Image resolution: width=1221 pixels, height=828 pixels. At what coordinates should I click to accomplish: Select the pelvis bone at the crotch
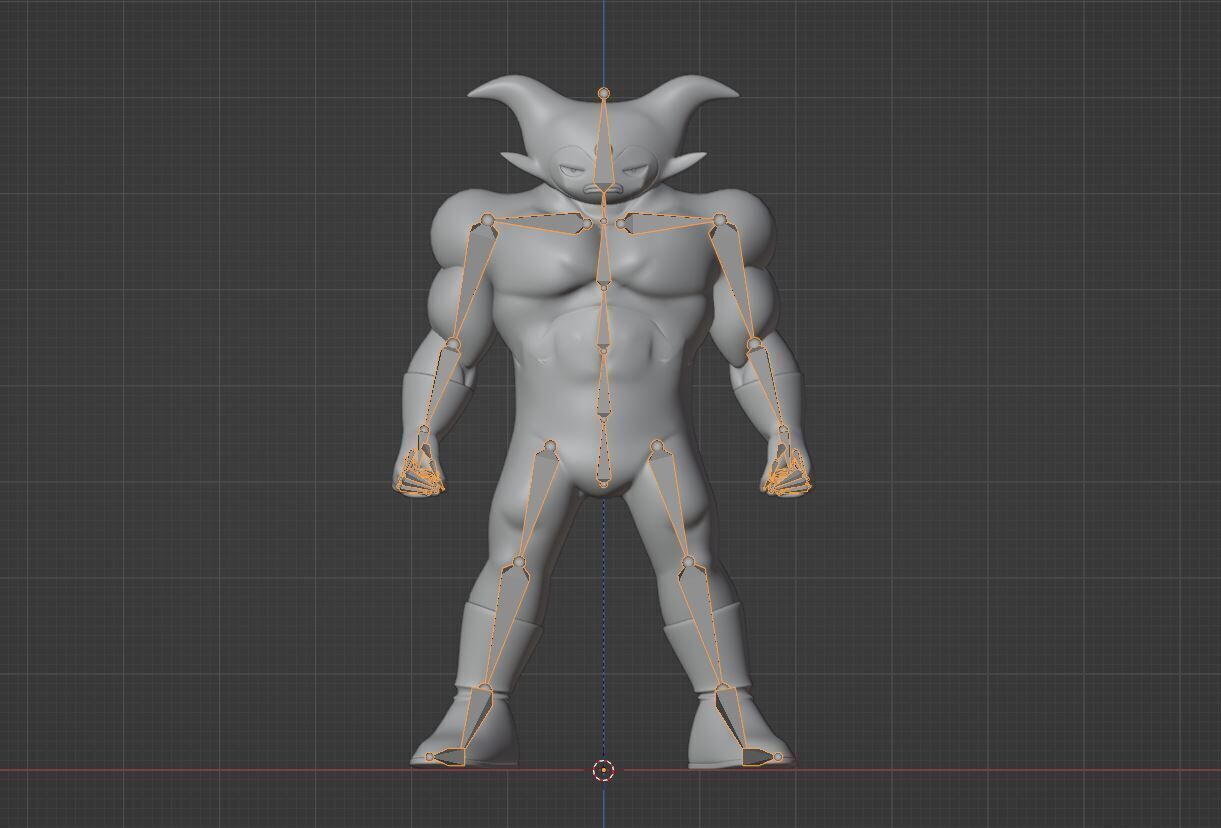point(603,452)
